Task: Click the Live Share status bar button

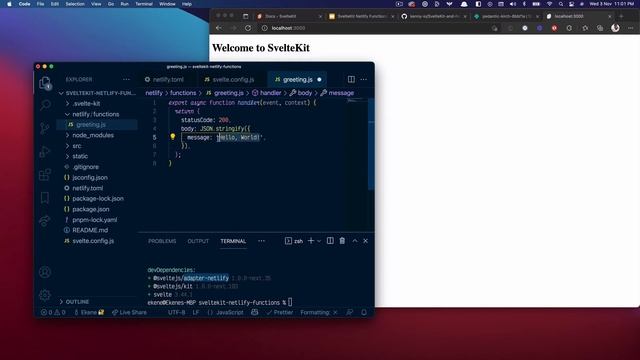Action: coord(129,312)
